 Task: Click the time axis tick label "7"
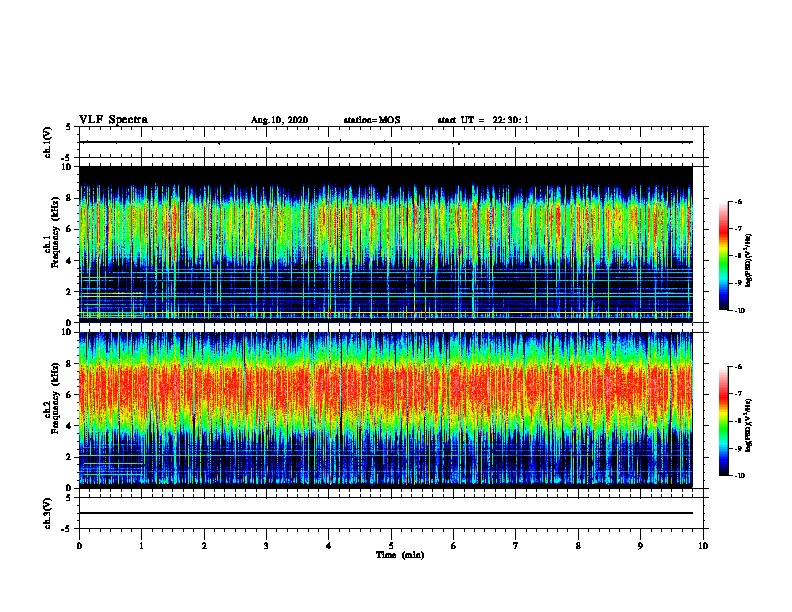tap(516, 546)
